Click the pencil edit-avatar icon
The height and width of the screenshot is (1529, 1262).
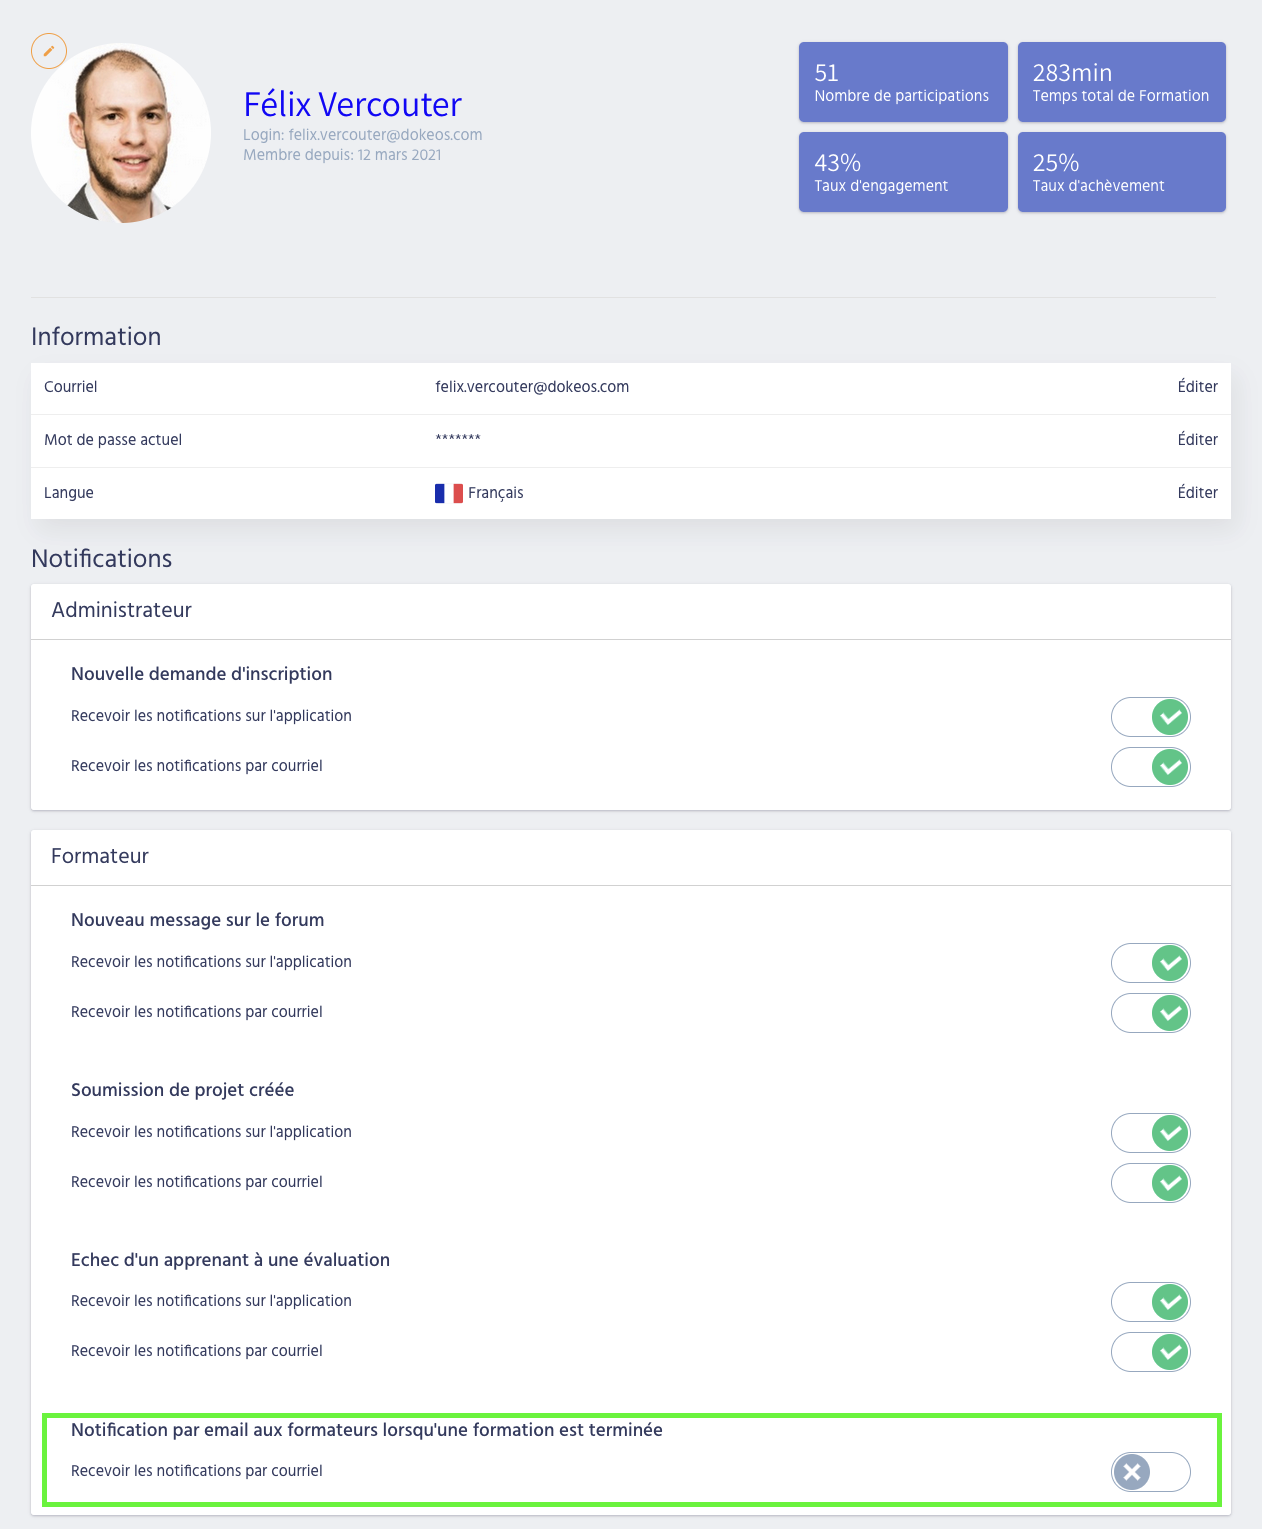point(49,51)
